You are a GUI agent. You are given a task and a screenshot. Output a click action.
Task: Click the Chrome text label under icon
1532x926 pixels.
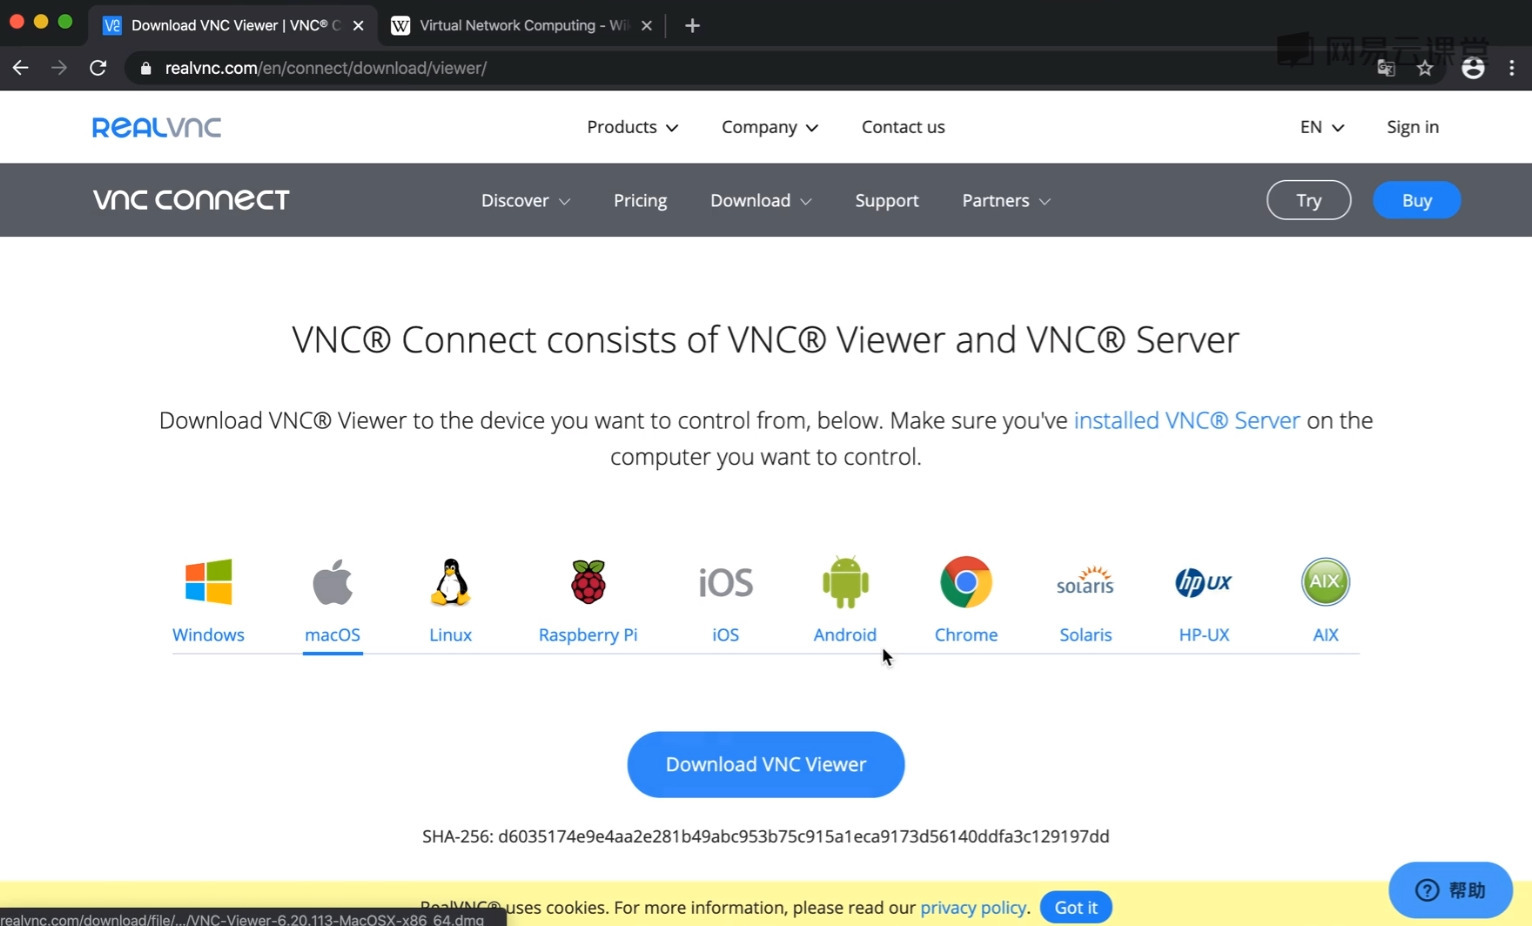(966, 635)
